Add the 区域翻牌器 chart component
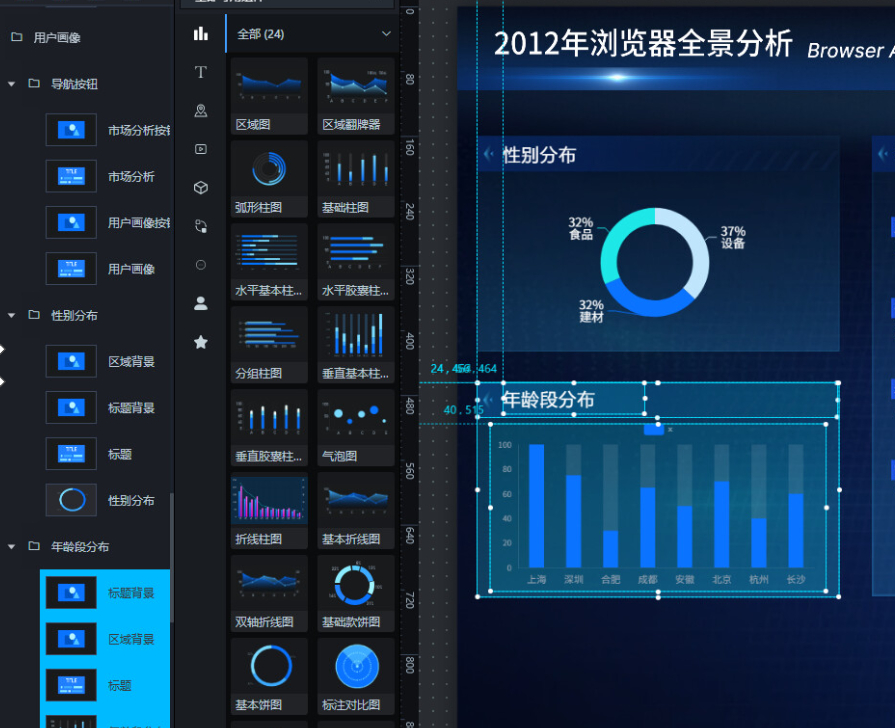Screen dimensions: 895x728 click(356, 95)
